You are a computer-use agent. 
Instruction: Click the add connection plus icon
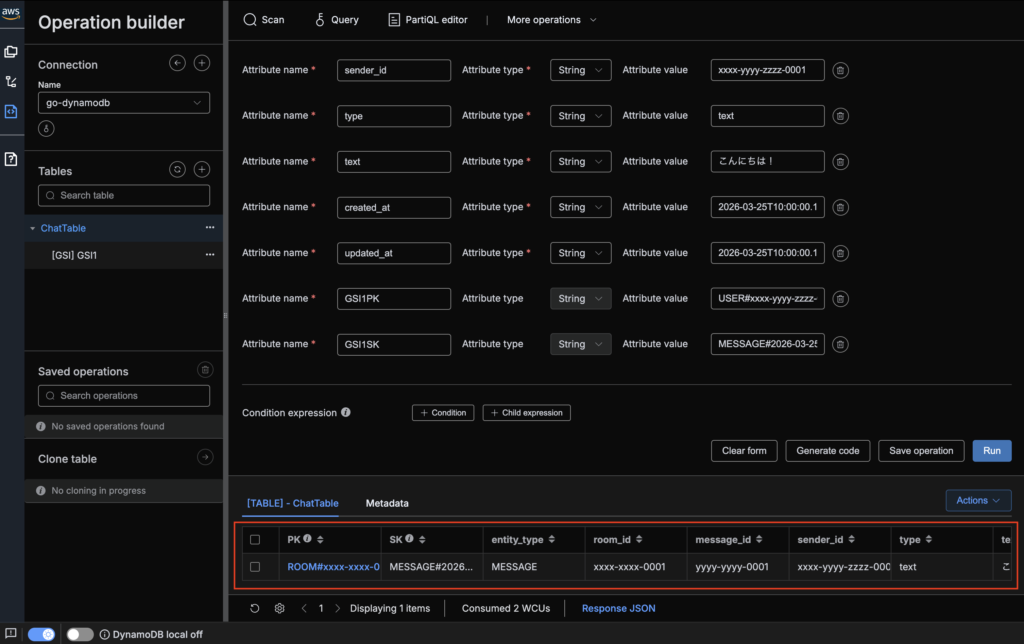click(201, 63)
